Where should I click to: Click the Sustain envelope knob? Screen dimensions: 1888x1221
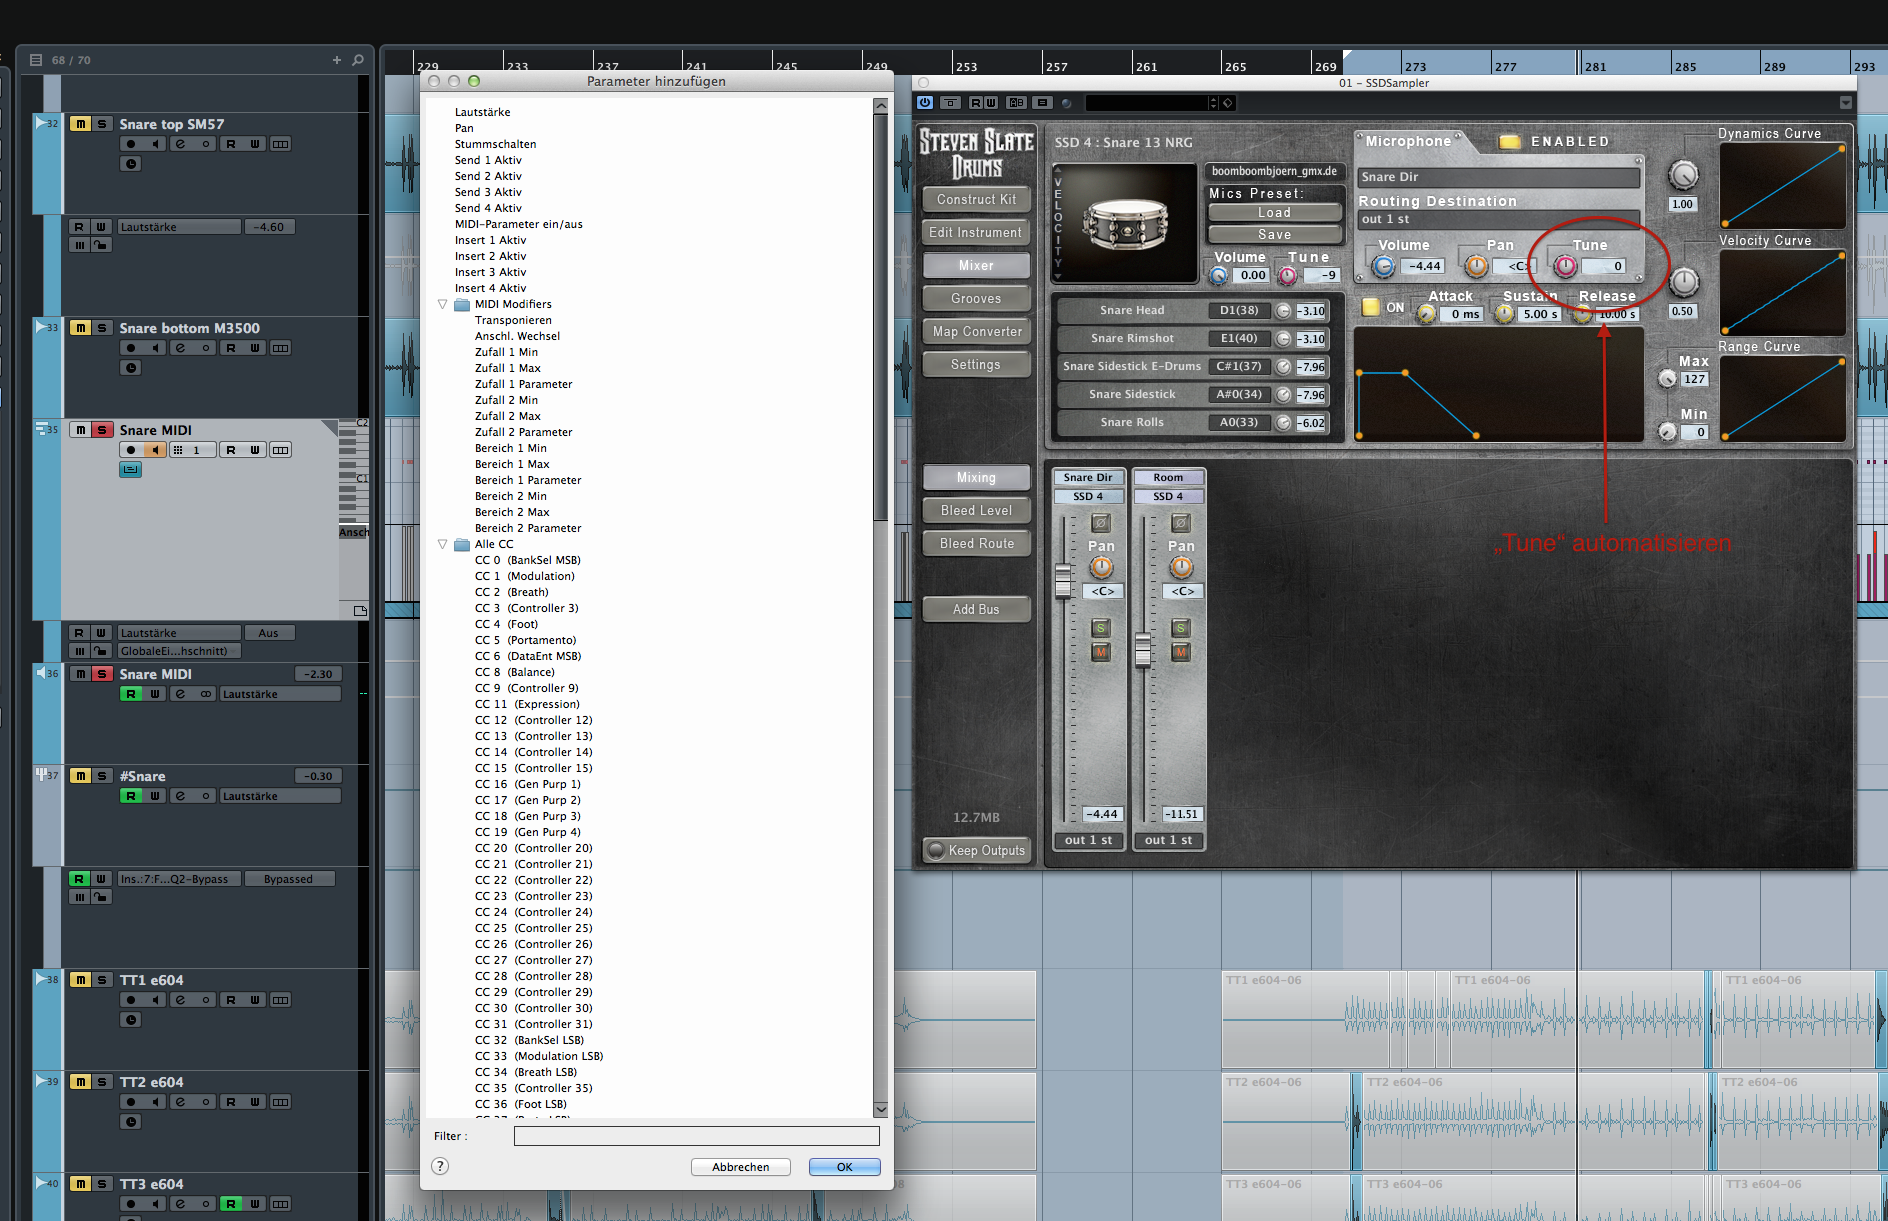pos(1504,314)
